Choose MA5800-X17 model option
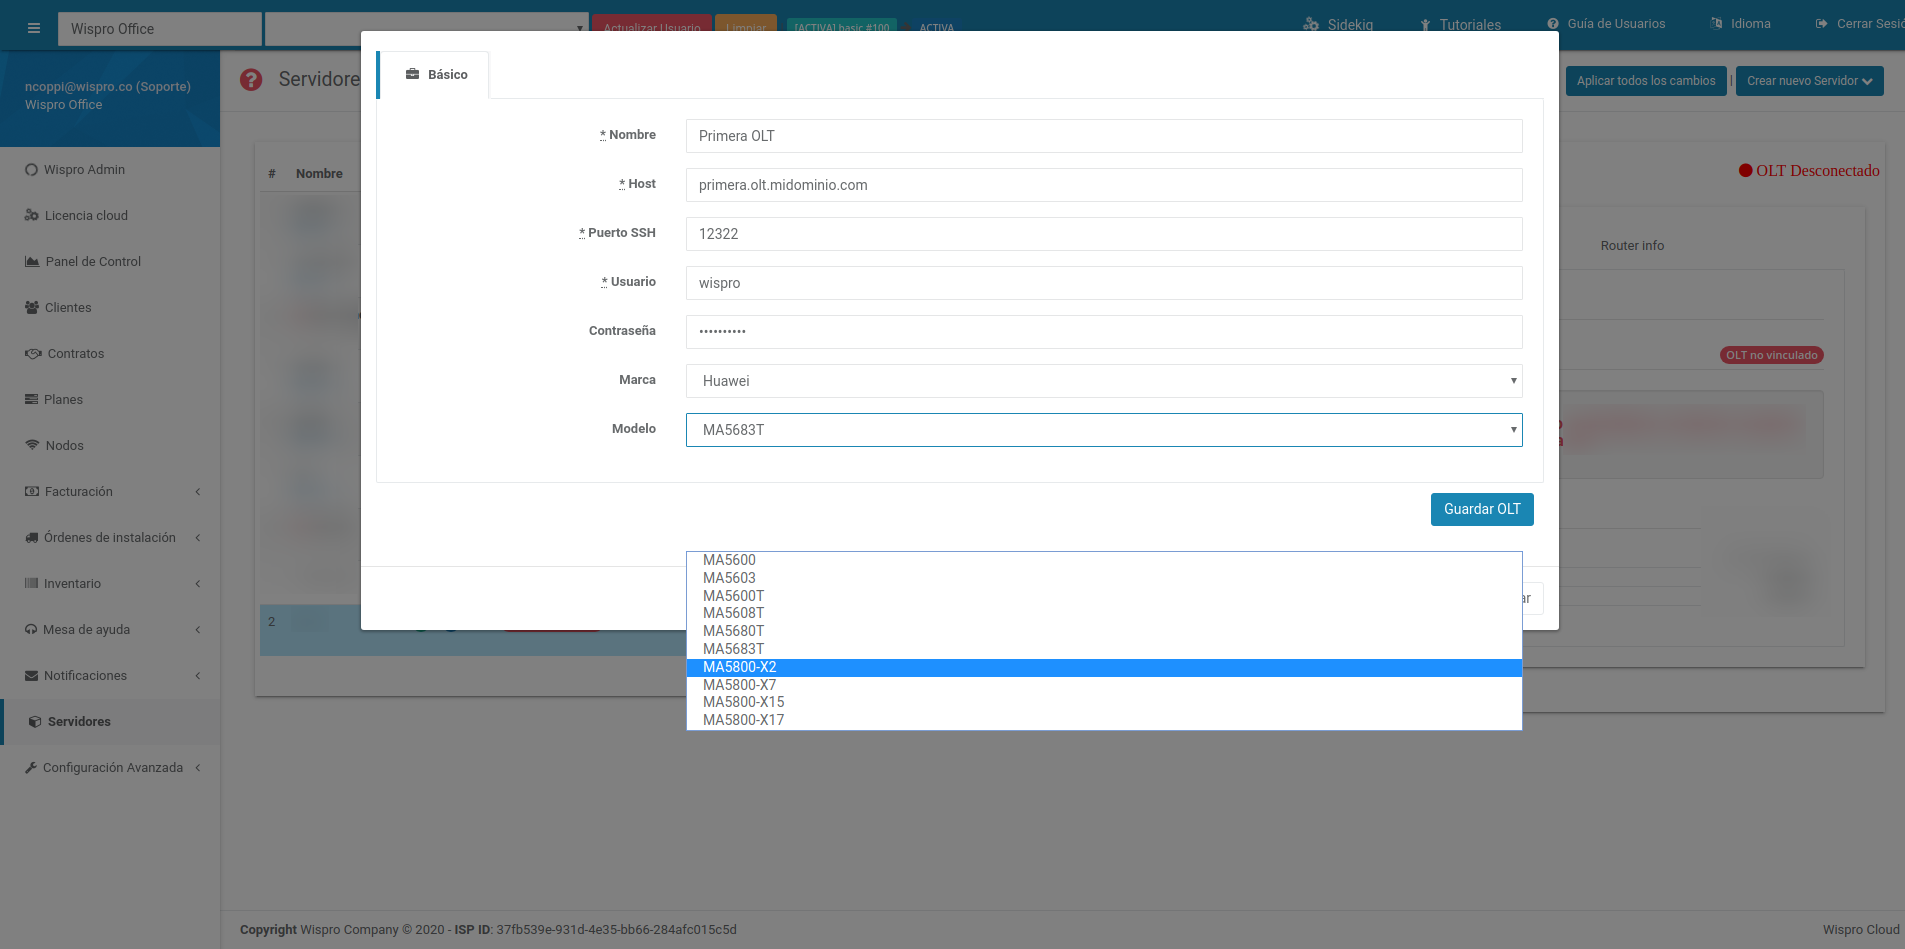The image size is (1905, 949). 1104,721
